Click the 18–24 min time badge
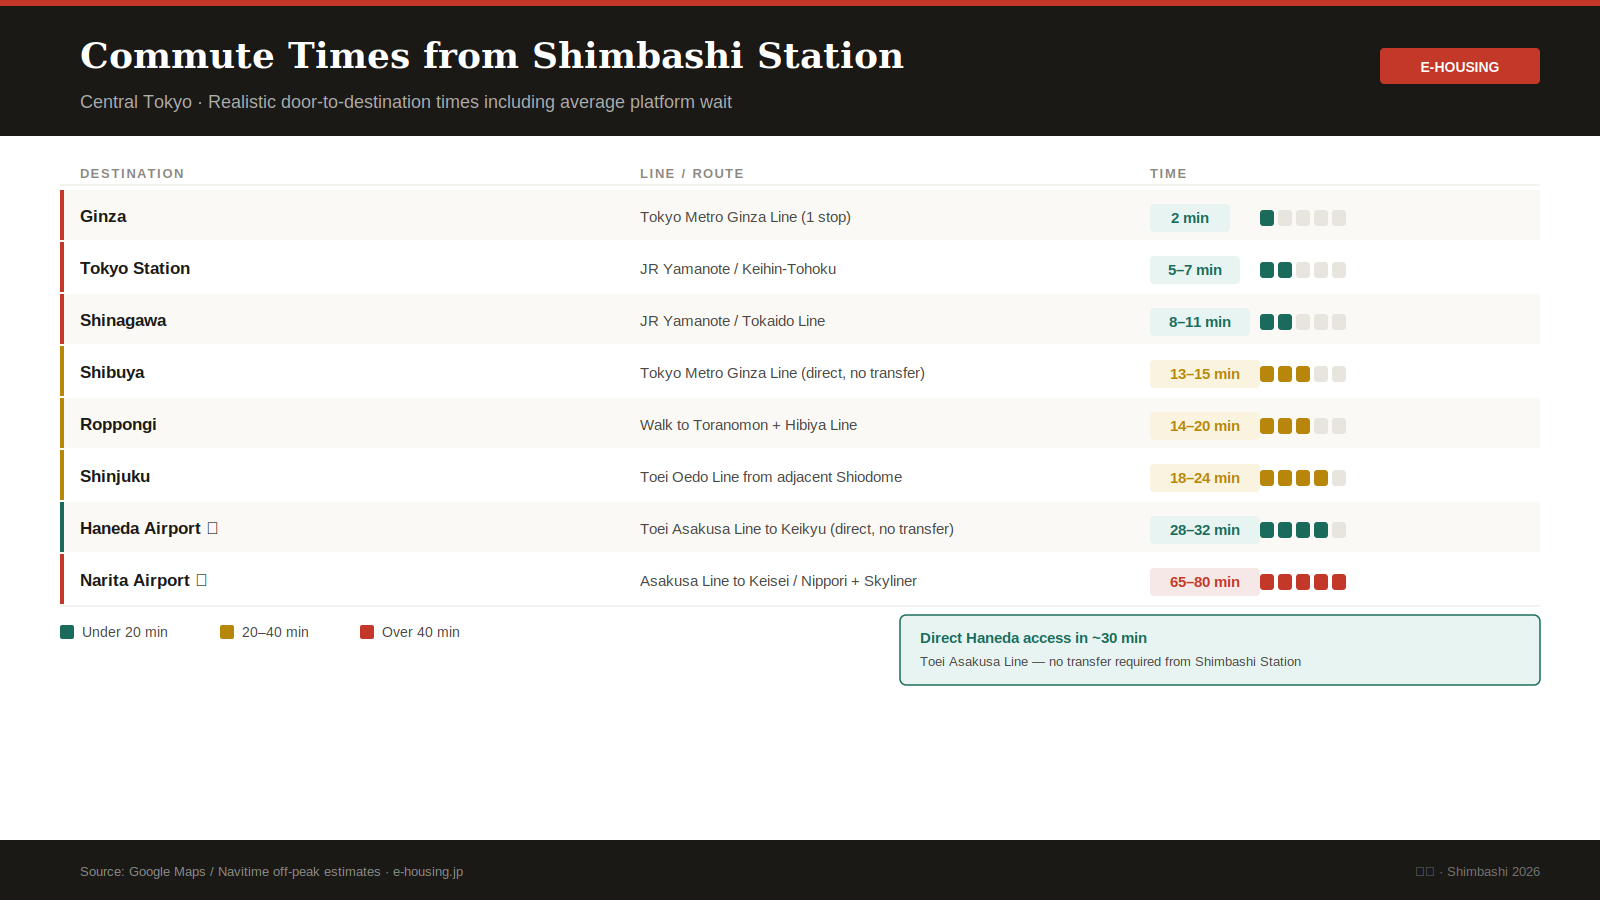This screenshot has width=1600, height=900. tap(1205, 478)
